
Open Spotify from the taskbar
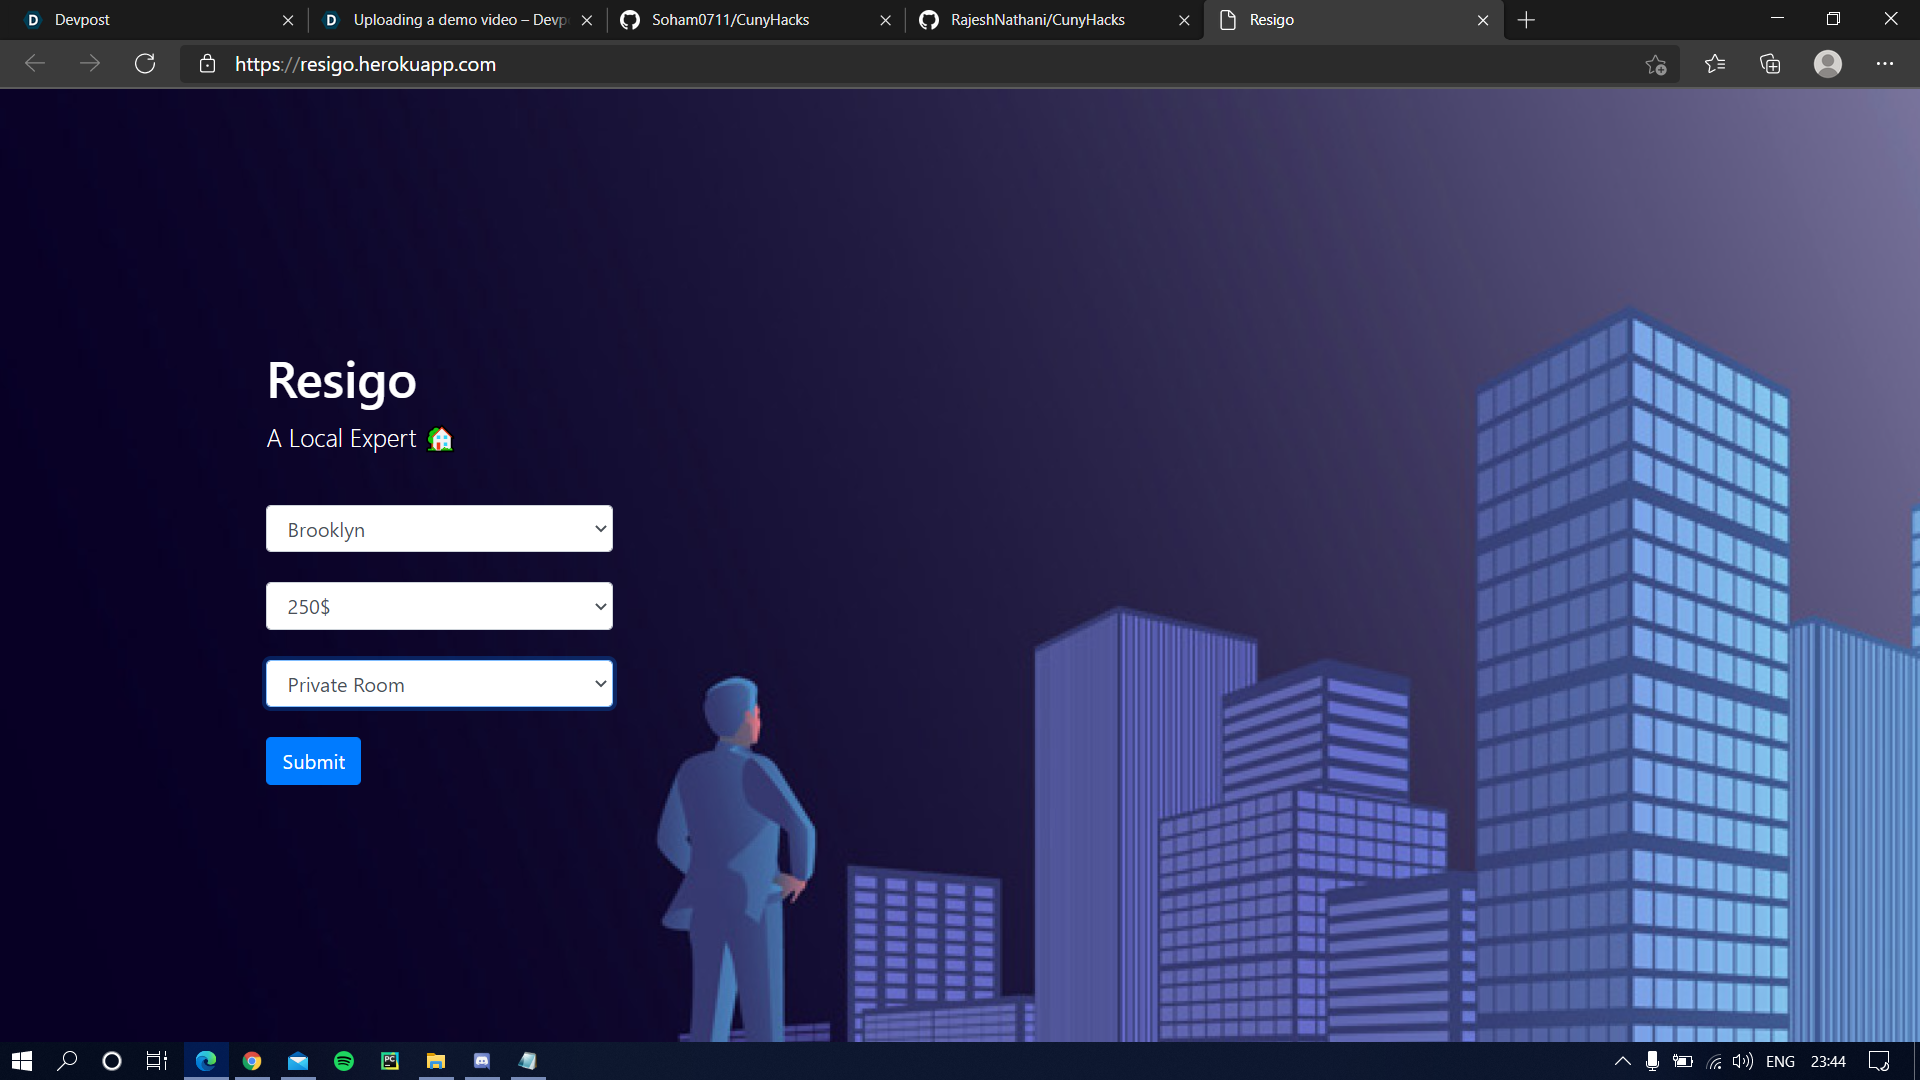(x=344, y=1061)
